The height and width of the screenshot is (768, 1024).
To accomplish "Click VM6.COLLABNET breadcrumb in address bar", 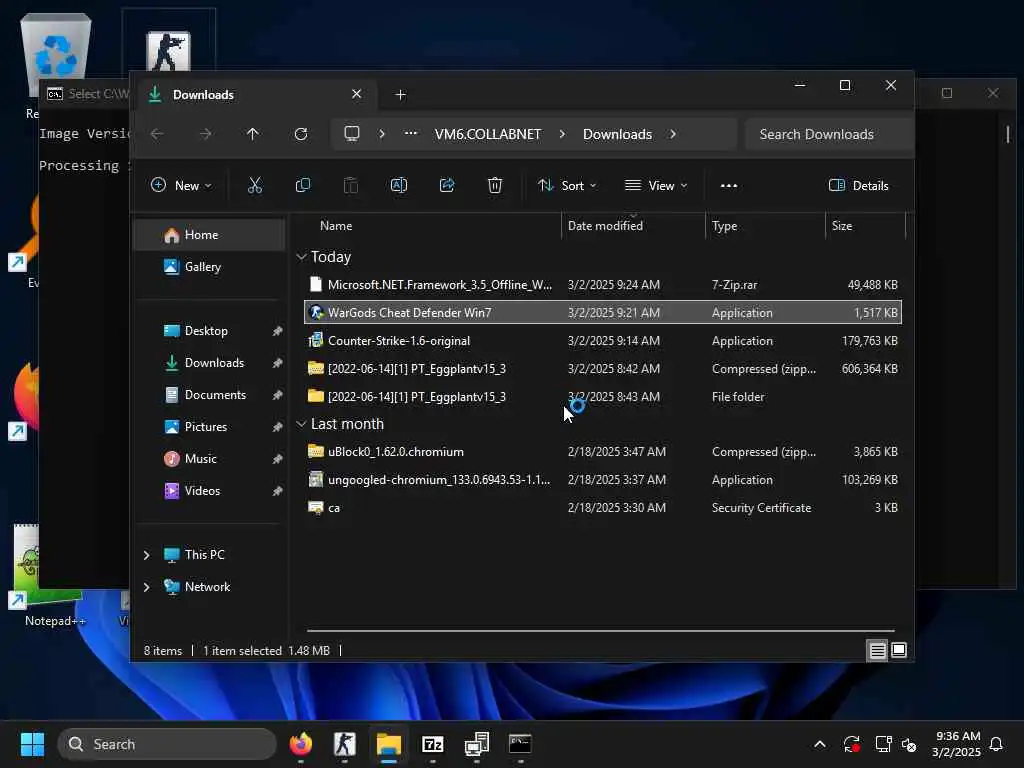I will click(x=488, y=134).
